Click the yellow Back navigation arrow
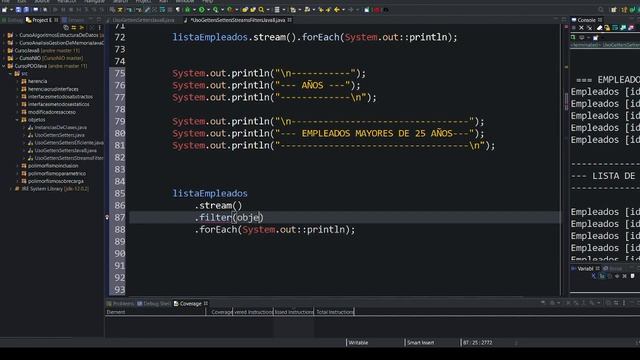Screen dimensions: 640x360 (337, 9)
